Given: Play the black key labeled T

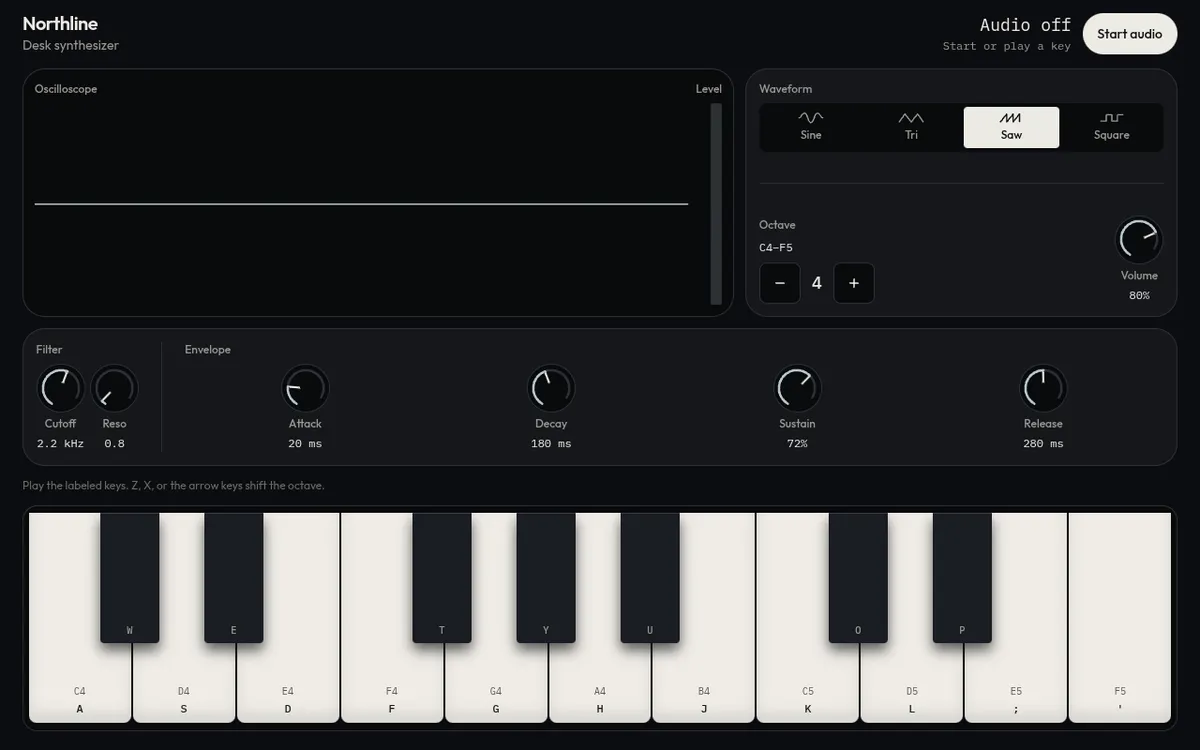Looking at the screenshot, I should (x=442, y=578).
